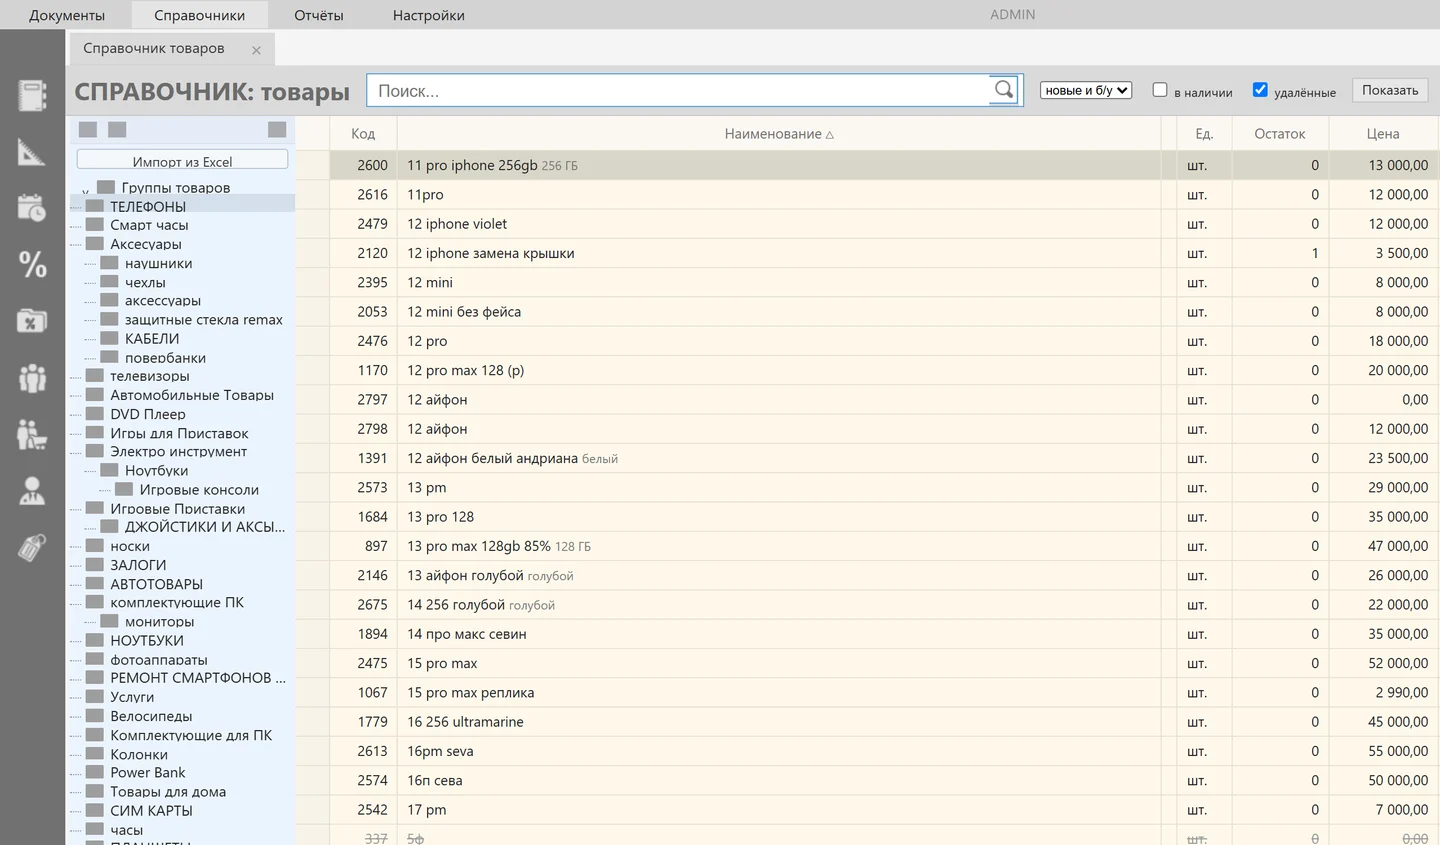Click the employee person sidebar icon
The image size is (1440, 845).
[x=32, y=491]
